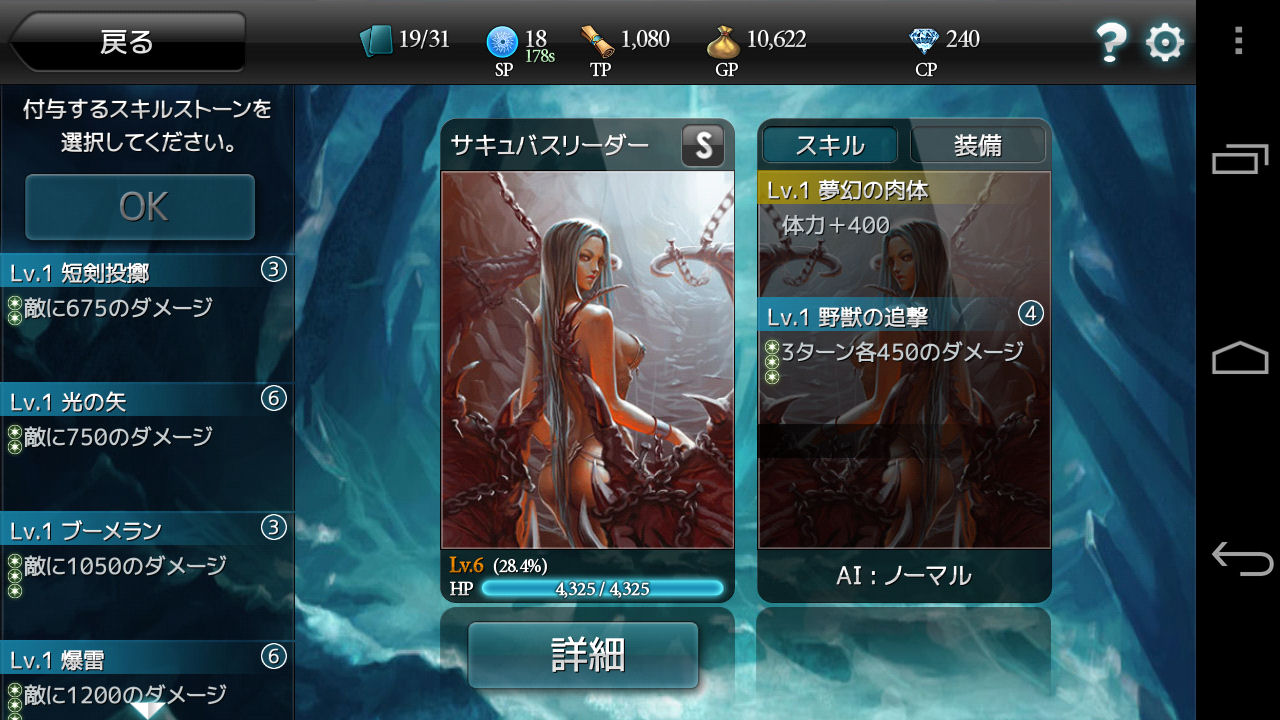
Task: Open settings gear icon
Action: tap(1165, 43)
